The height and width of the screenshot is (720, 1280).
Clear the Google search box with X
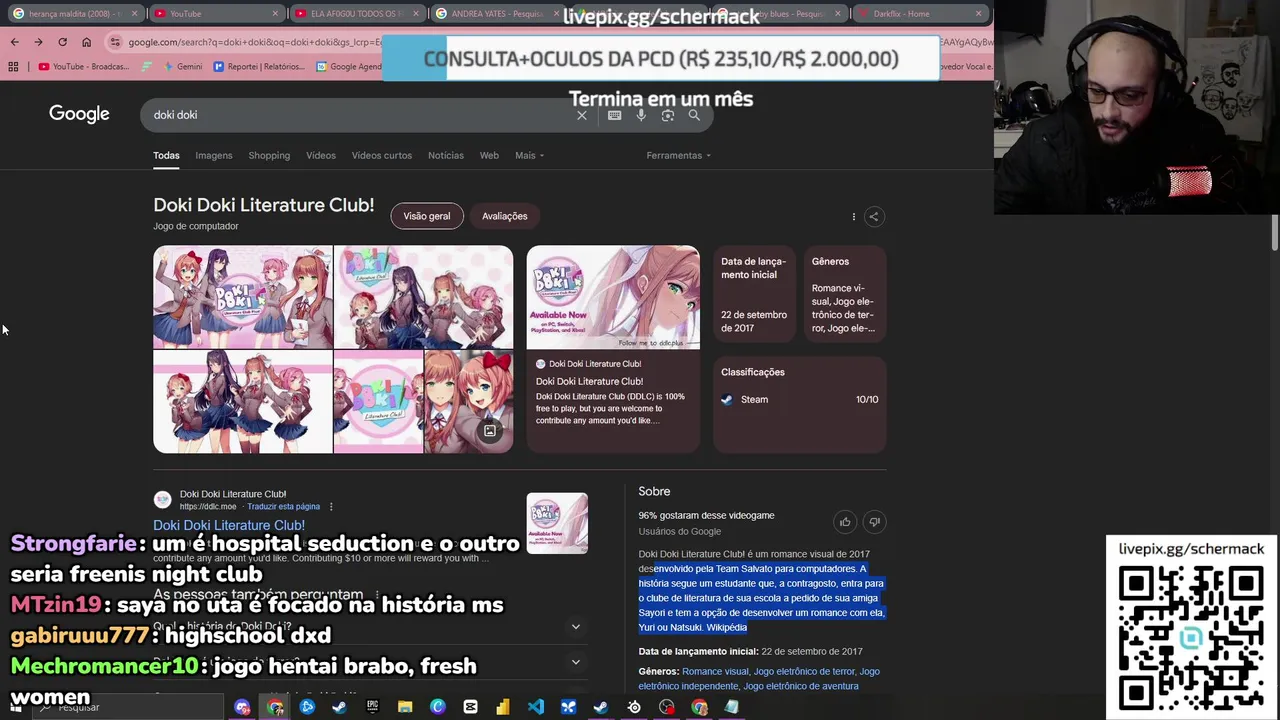(582, 115)
